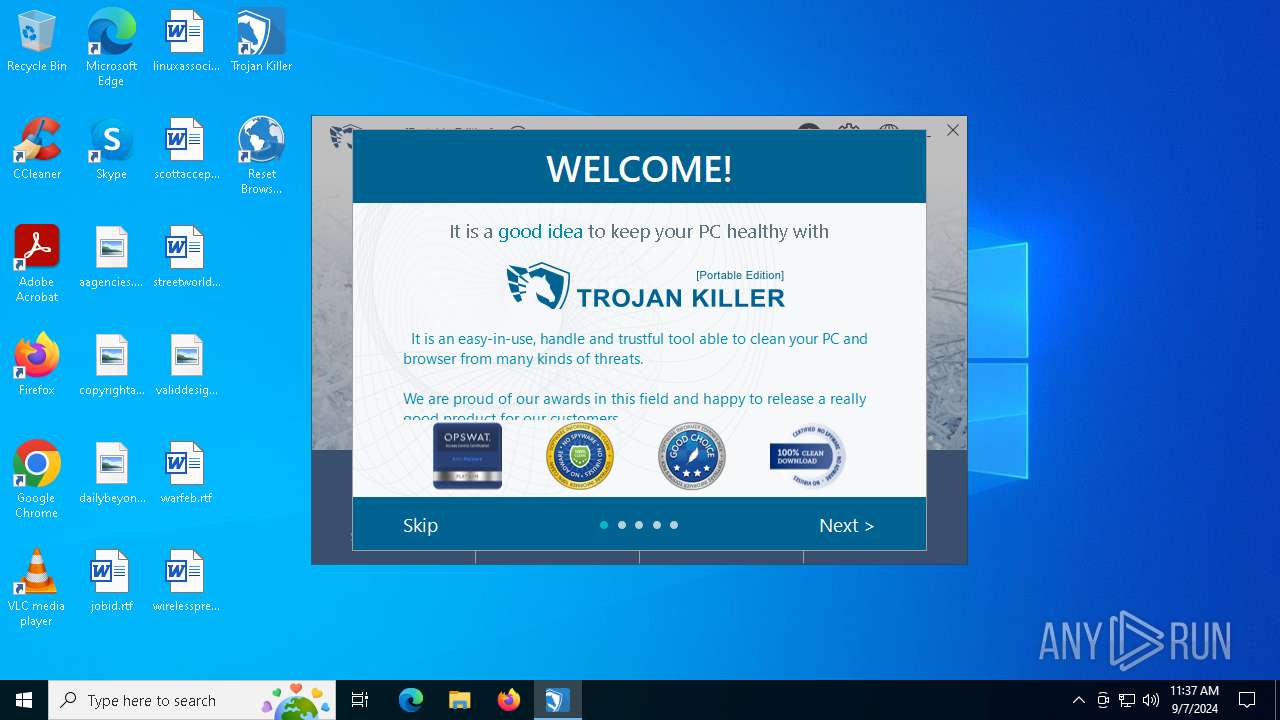Click the 'good idea' highlighted text

point(540,232)
